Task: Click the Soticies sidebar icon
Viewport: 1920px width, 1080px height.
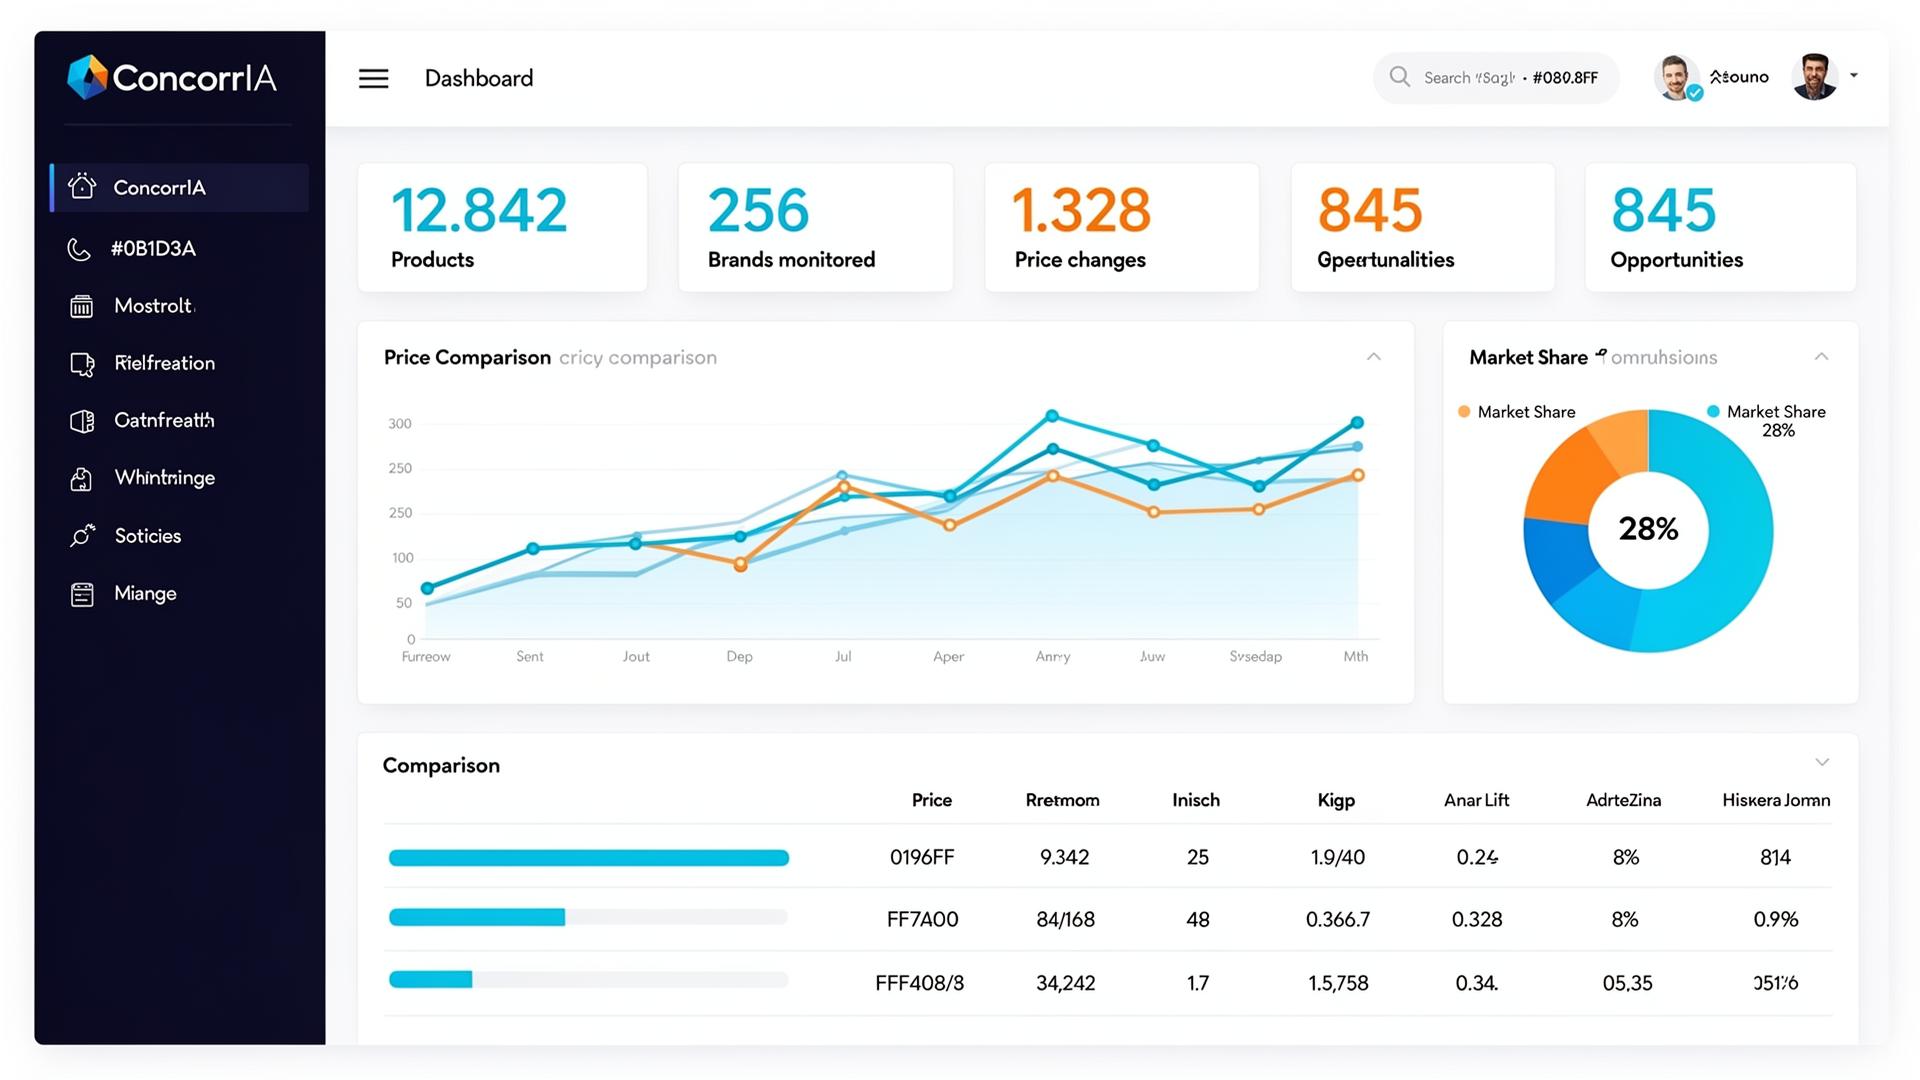Action: point(82,536)
